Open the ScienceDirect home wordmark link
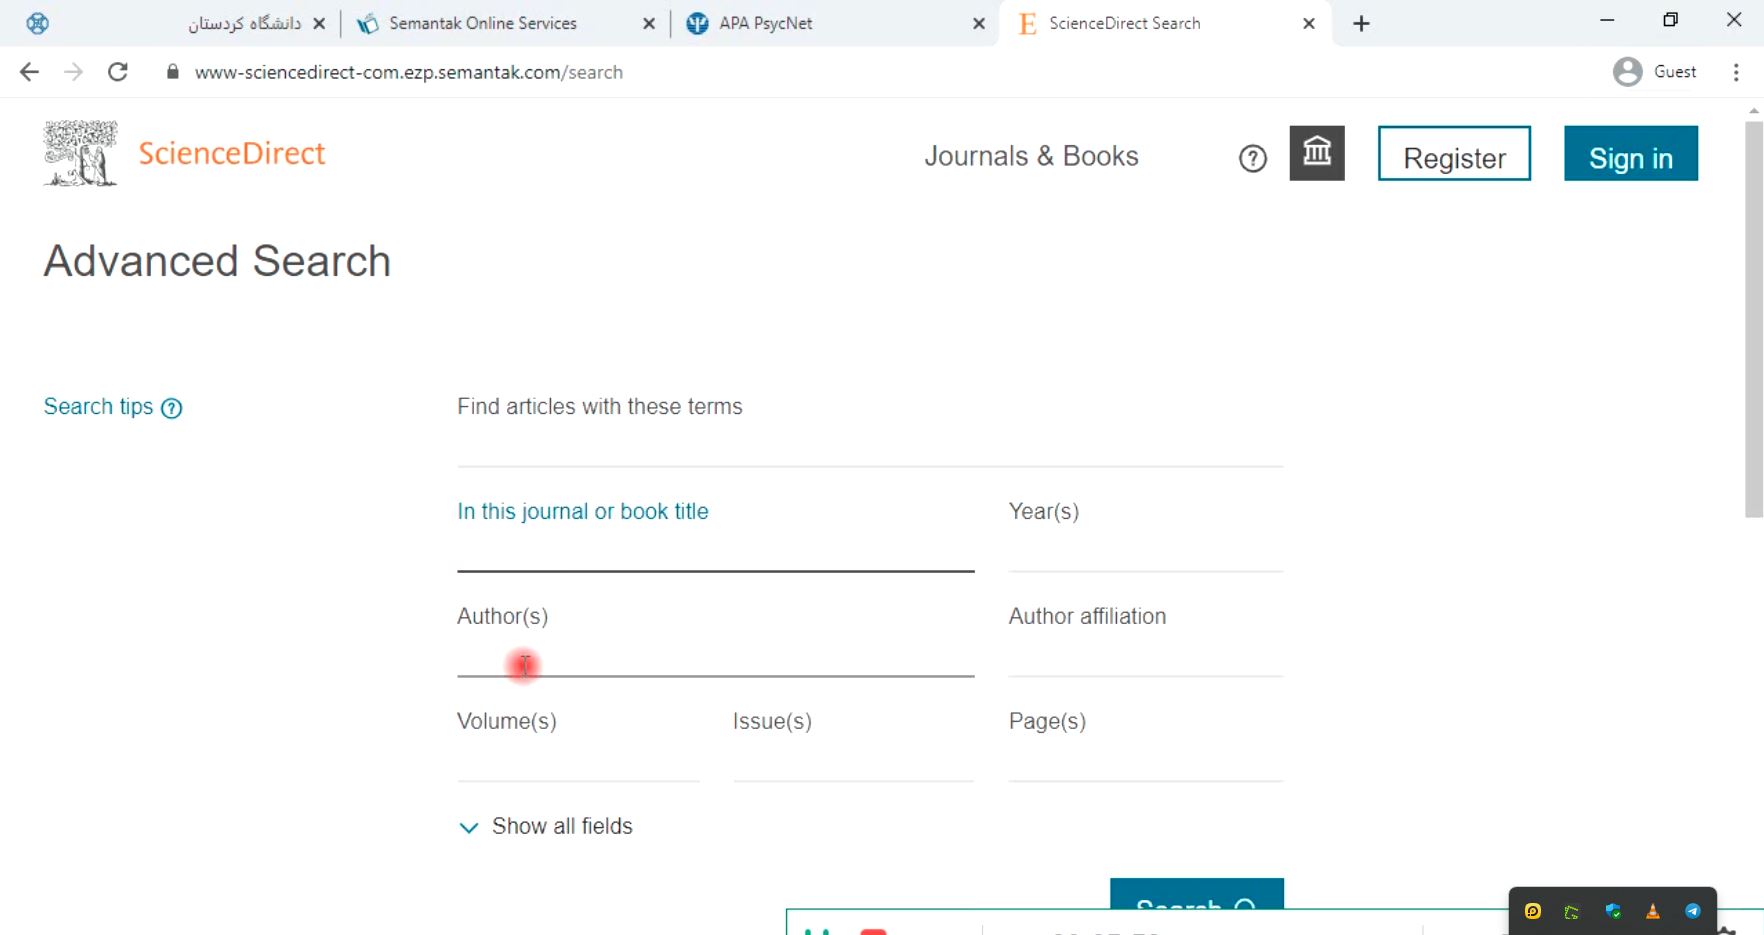 click(231, 153)
